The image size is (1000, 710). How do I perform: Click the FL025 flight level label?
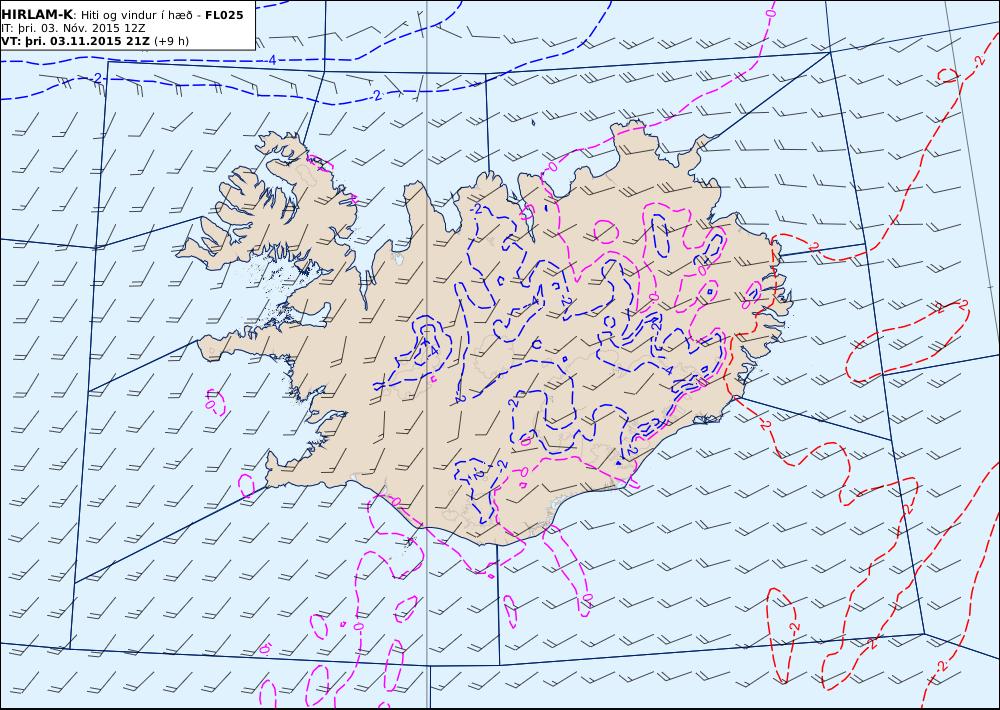[x=224, y=15]
